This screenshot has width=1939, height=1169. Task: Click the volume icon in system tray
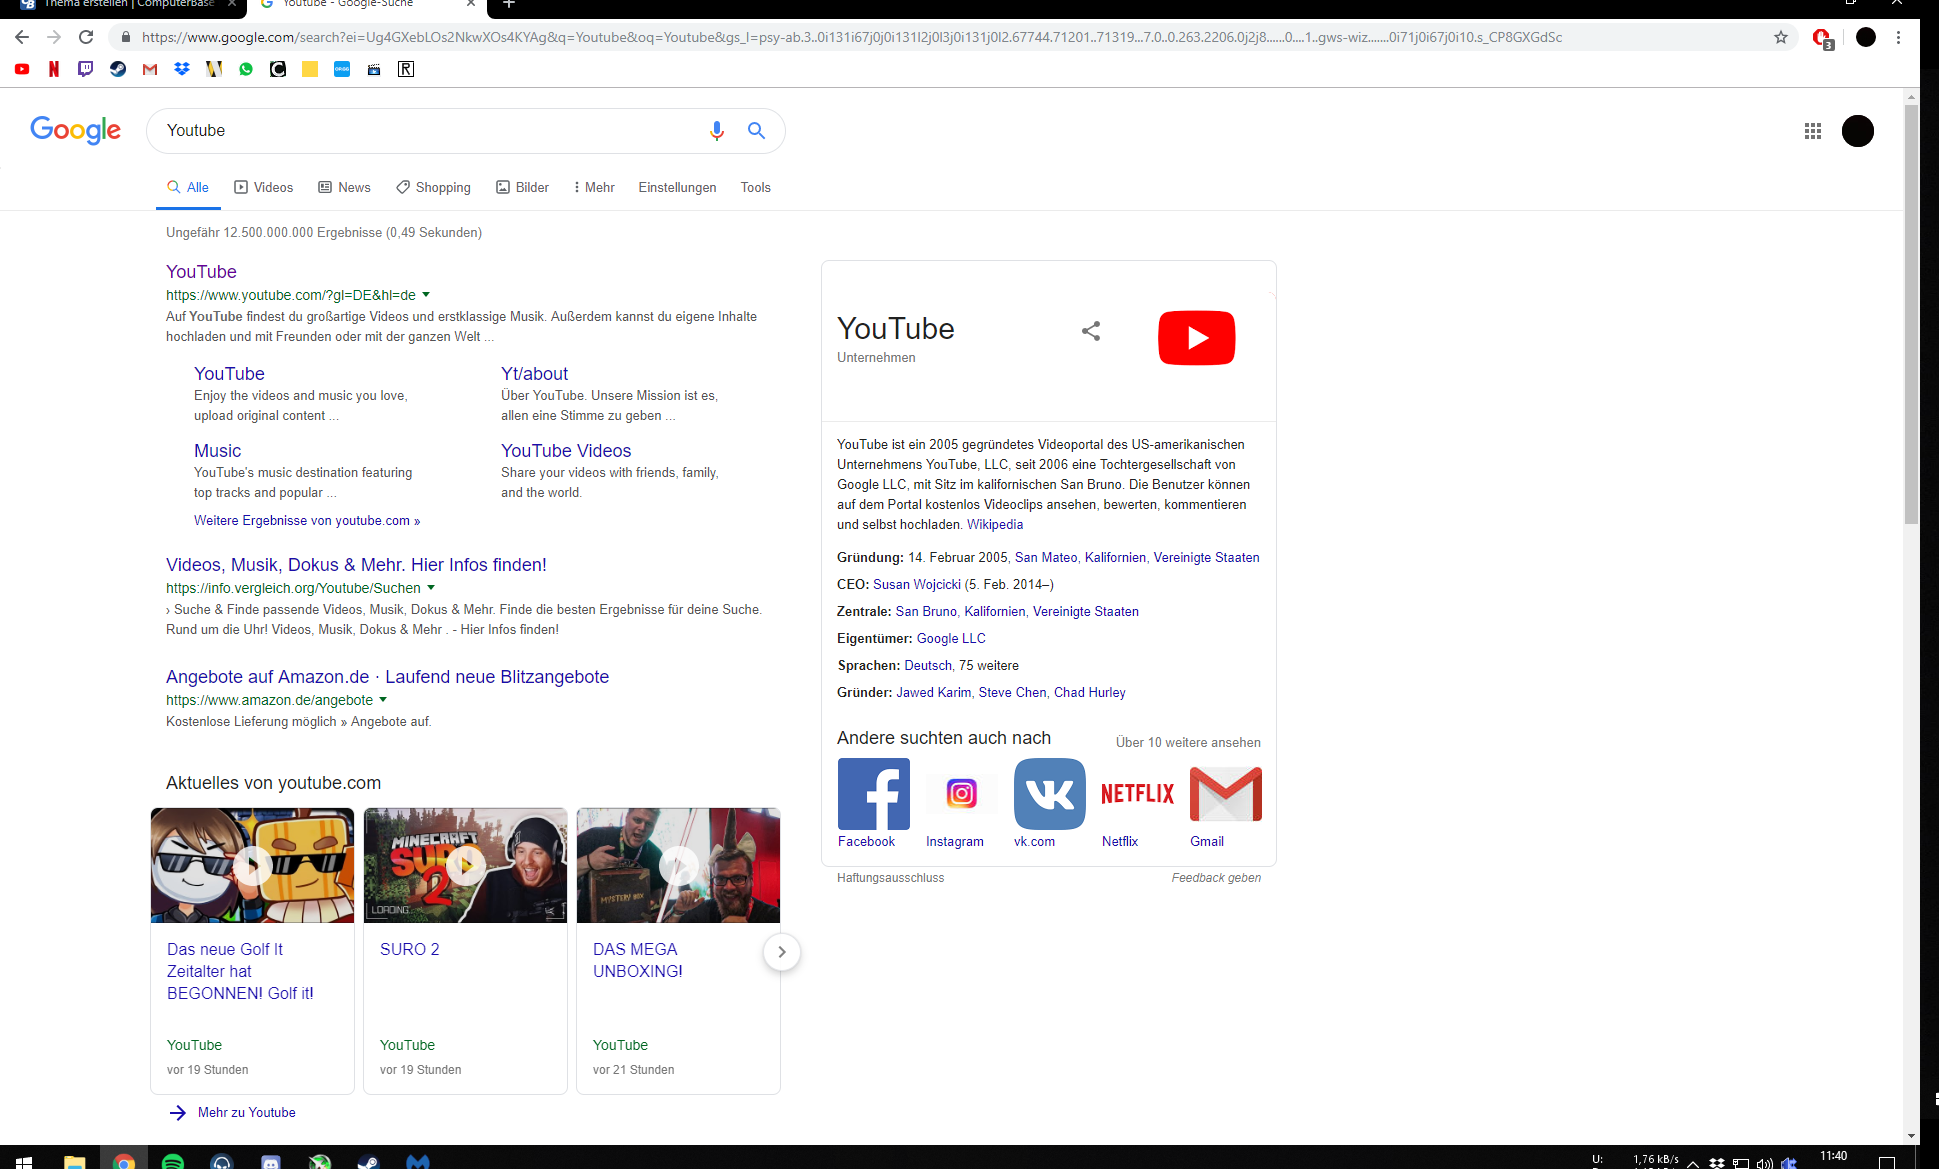tap(1765, 1162)
